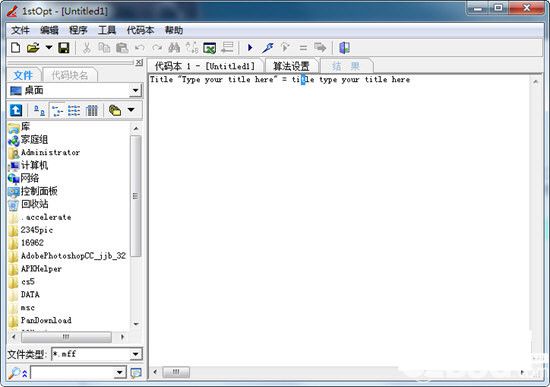Open the 文件类型 *.mff dropdown
550x387 pixels.
click(135, 354)
